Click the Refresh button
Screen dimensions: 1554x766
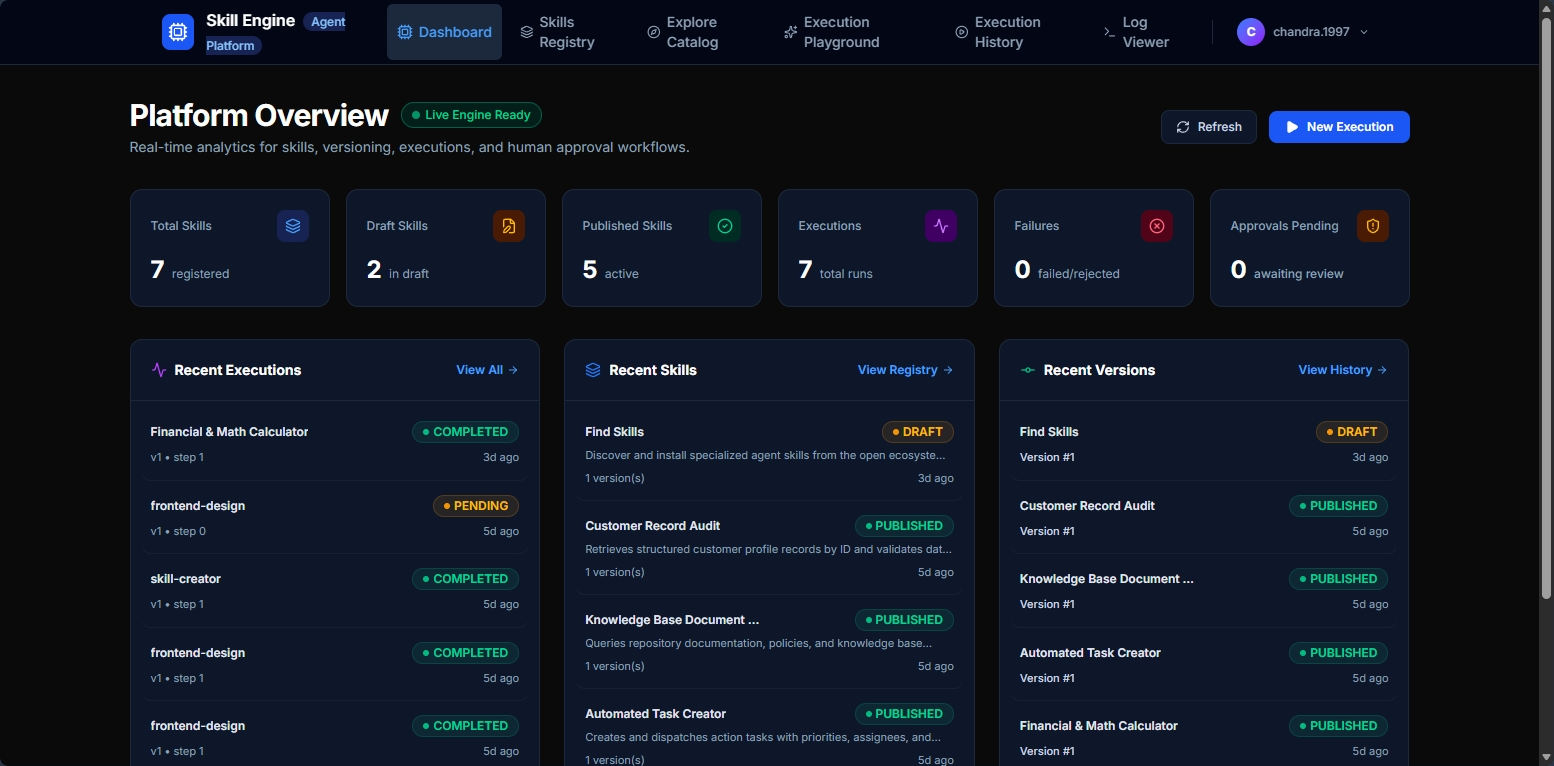pyautogui.click(x=1209, y=127)
